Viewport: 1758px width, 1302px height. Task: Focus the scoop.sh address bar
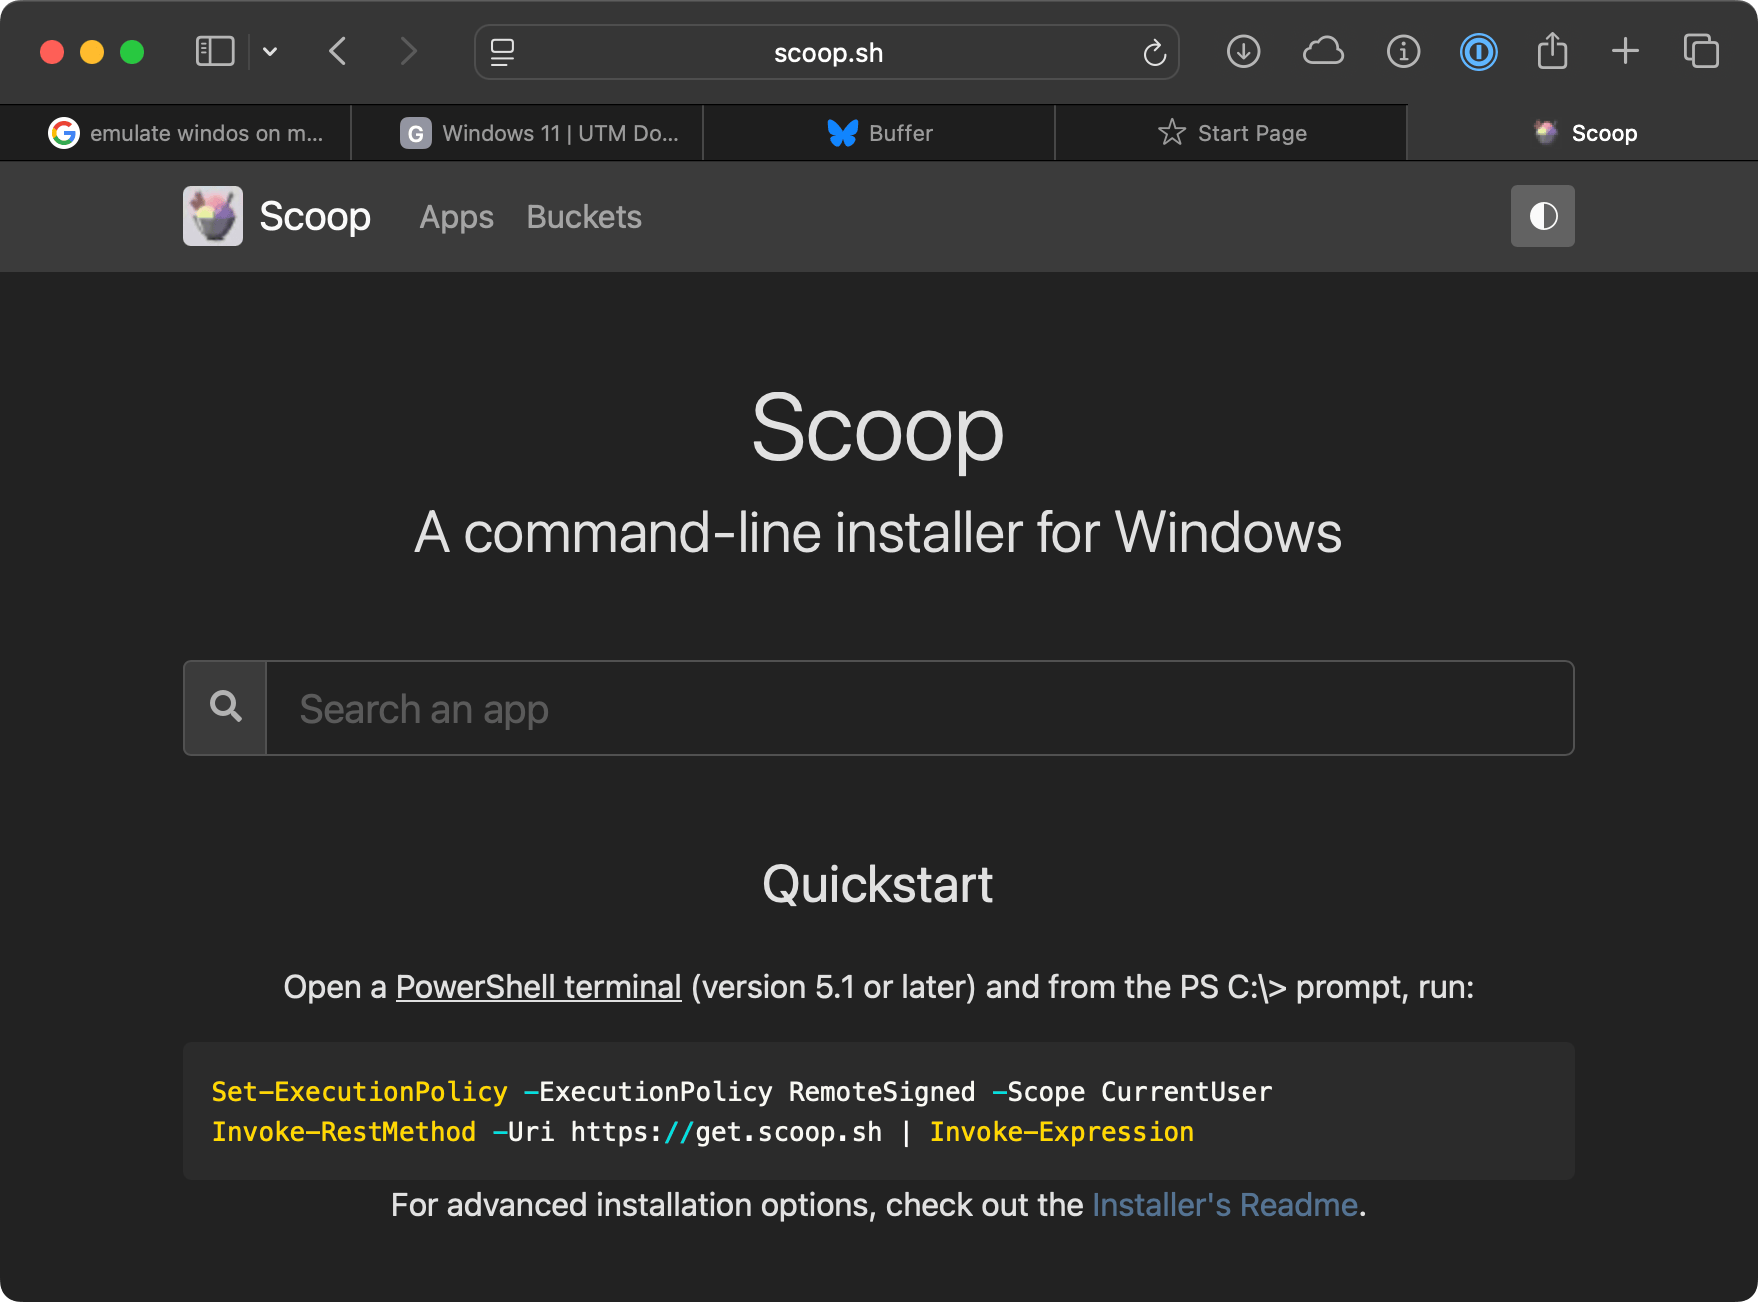[827, 52]
